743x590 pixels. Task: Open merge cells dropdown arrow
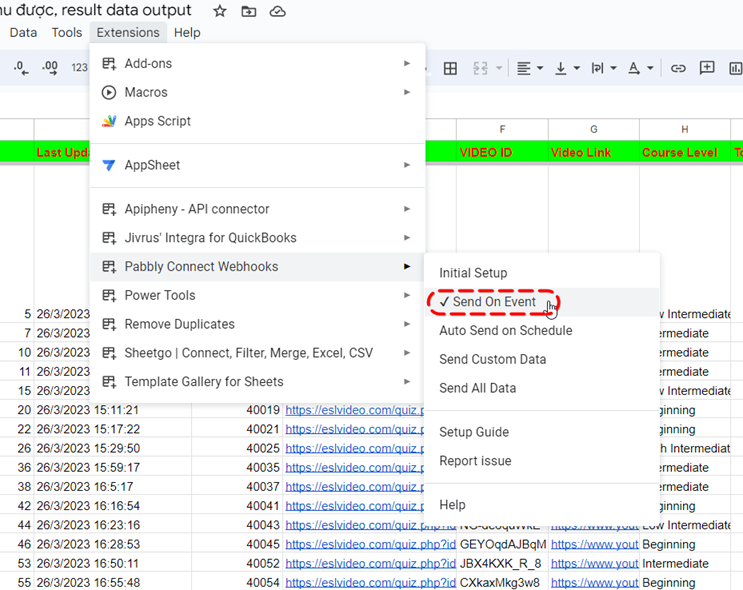pos(499,69)
